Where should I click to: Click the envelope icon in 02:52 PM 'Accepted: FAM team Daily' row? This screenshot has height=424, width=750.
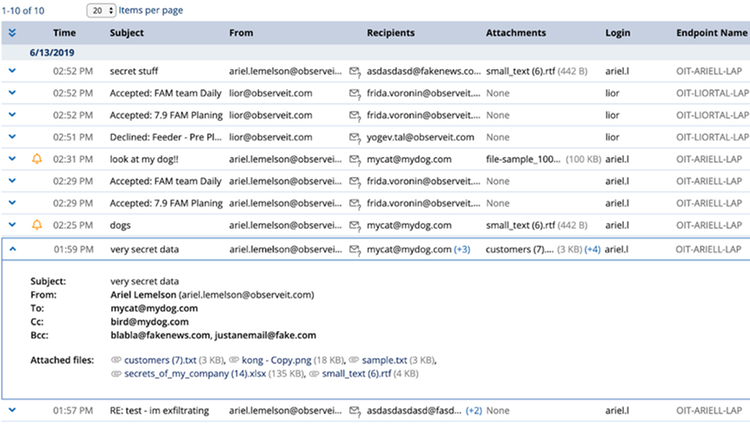coord(354,94)
